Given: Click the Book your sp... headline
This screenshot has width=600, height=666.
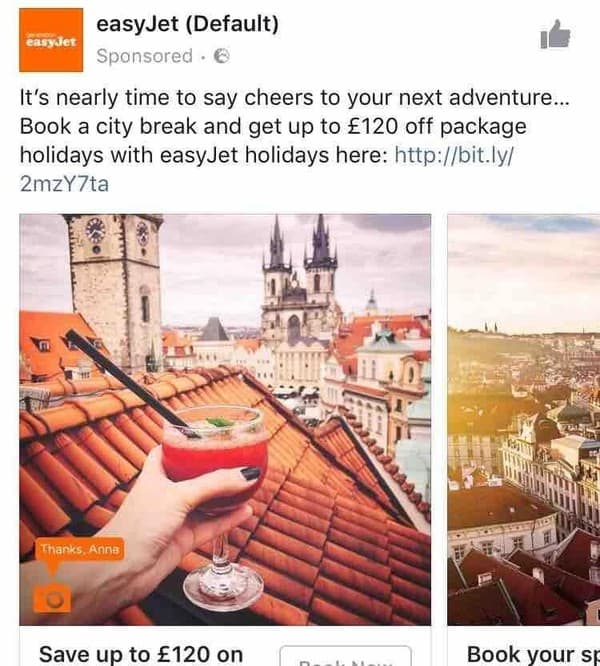Looking at the screenshot, I should pyautogui.click(x=533, y=655).
